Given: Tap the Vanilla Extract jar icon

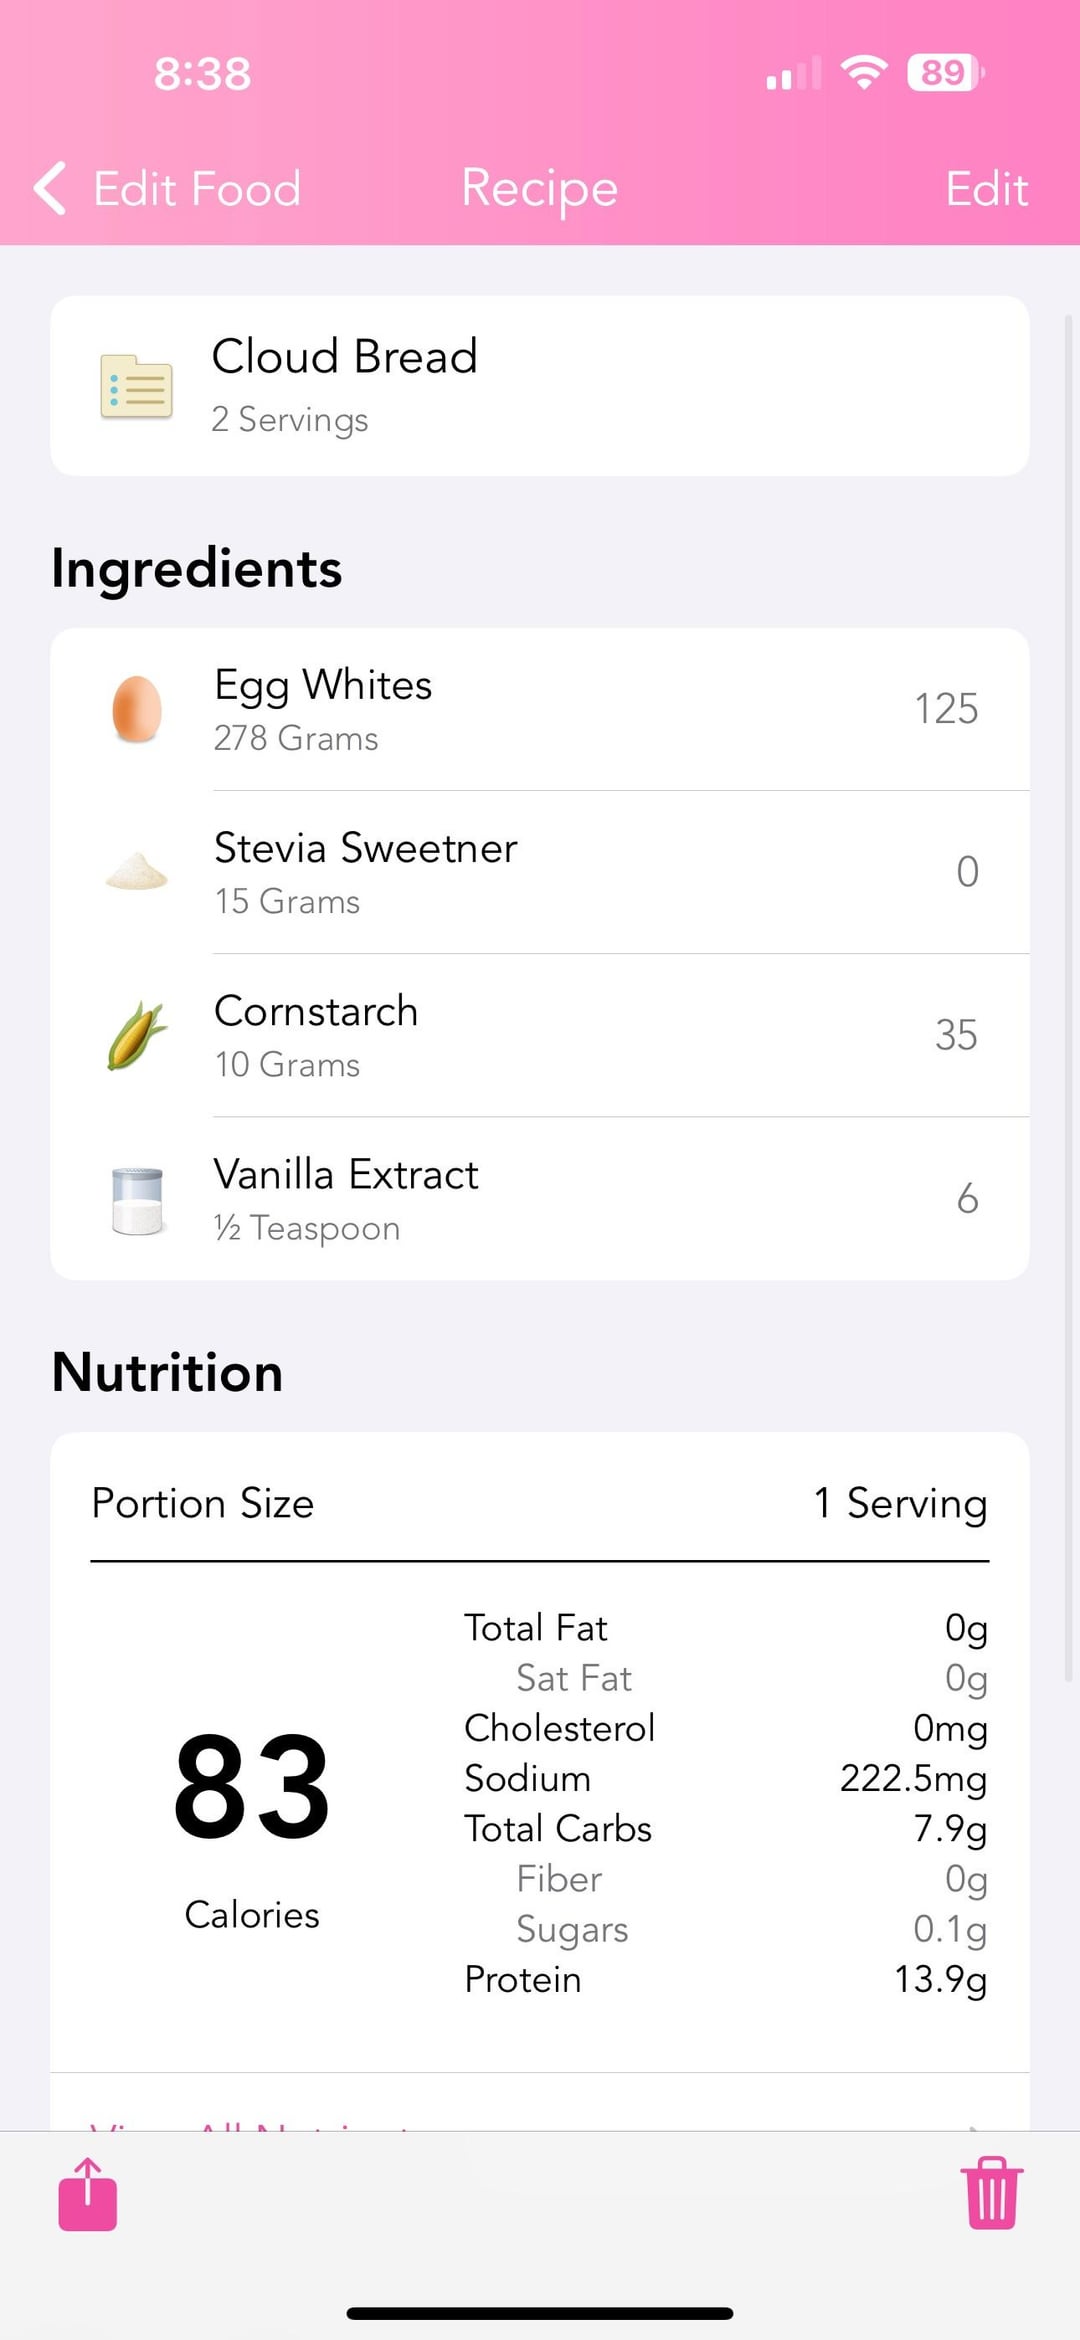Looking at the screenshot, I should [137, 1199].
